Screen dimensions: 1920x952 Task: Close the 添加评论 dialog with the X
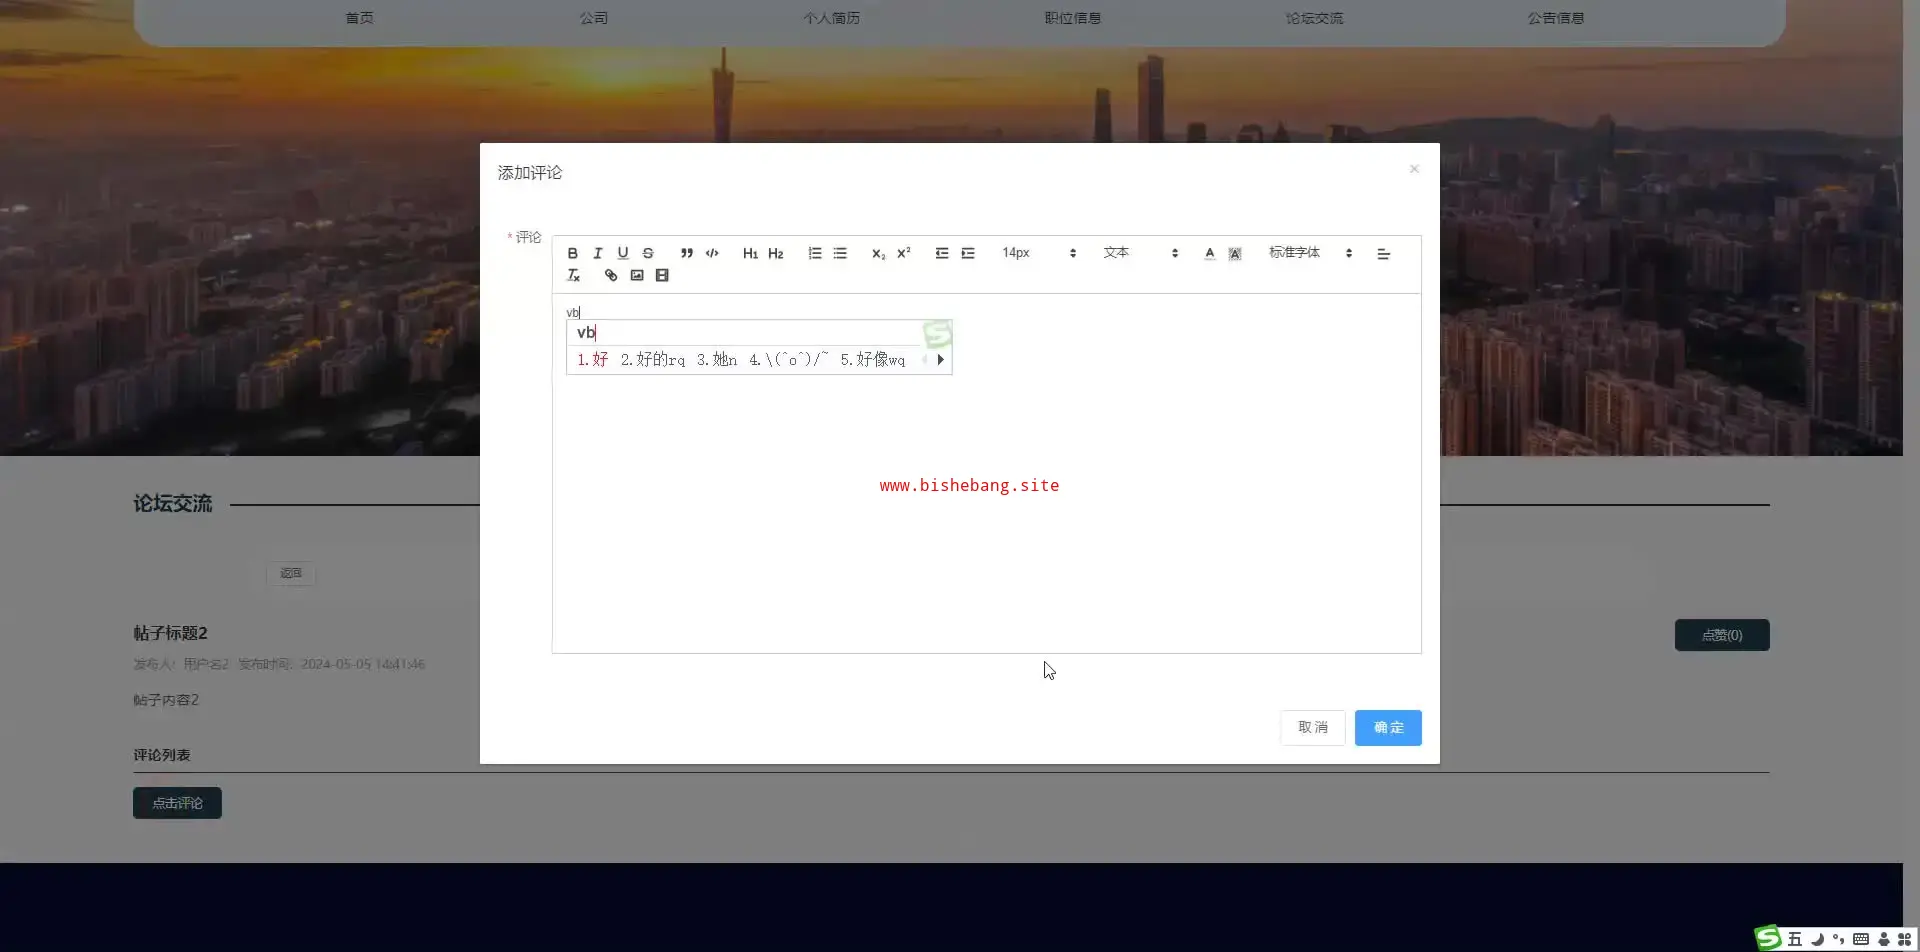(1414, 169)
